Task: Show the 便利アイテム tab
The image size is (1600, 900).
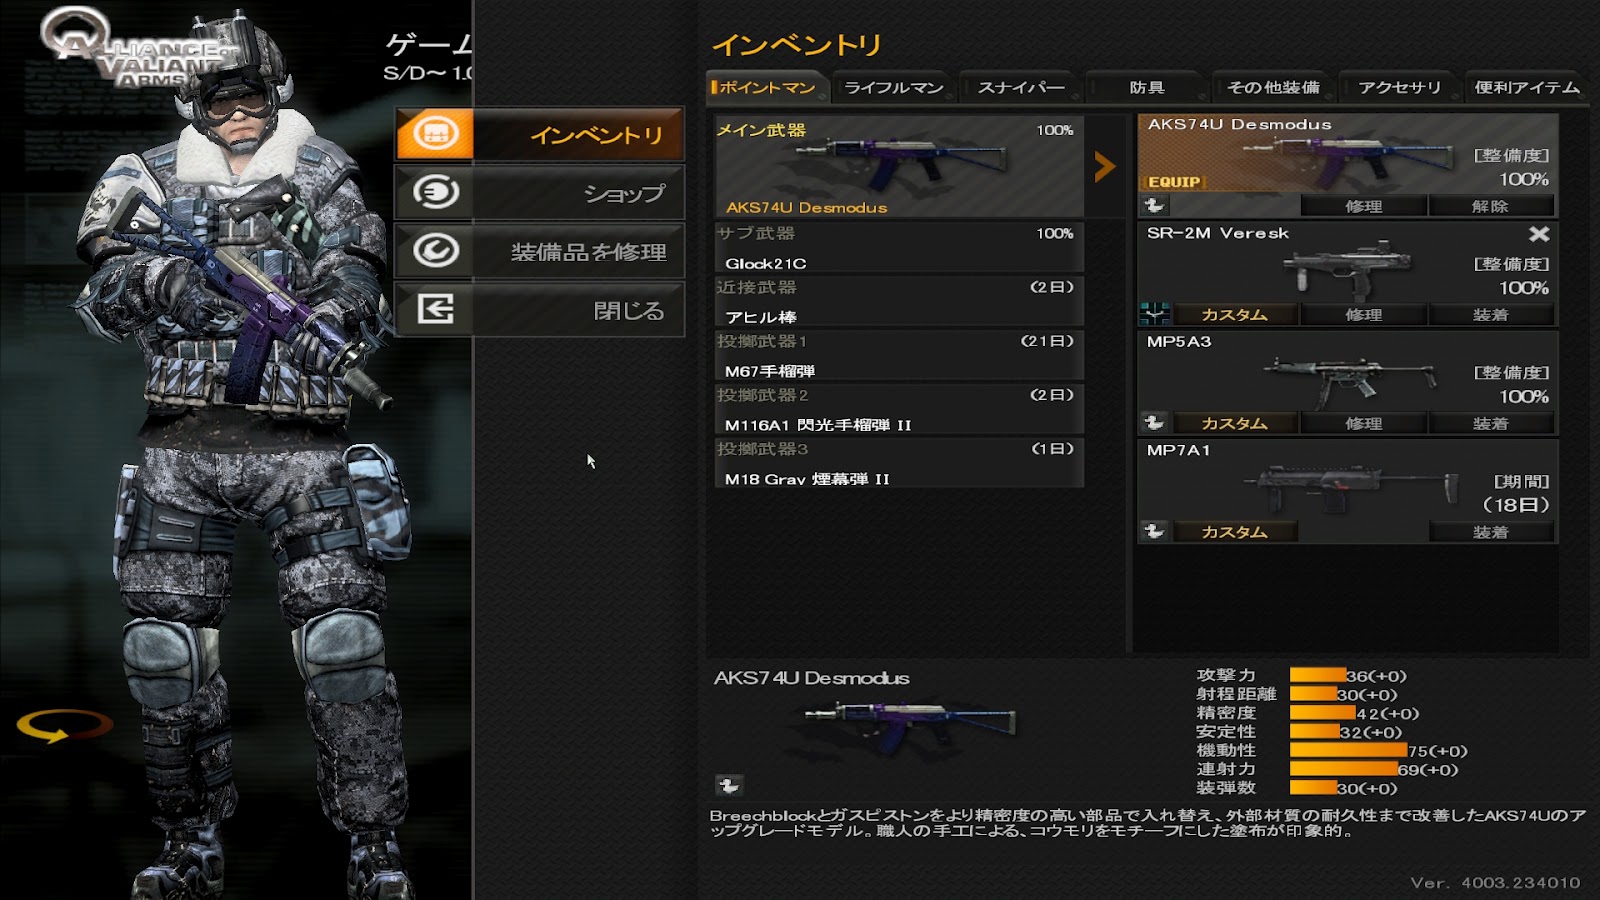Action: pyautogui.click(x=1526, y=87)
